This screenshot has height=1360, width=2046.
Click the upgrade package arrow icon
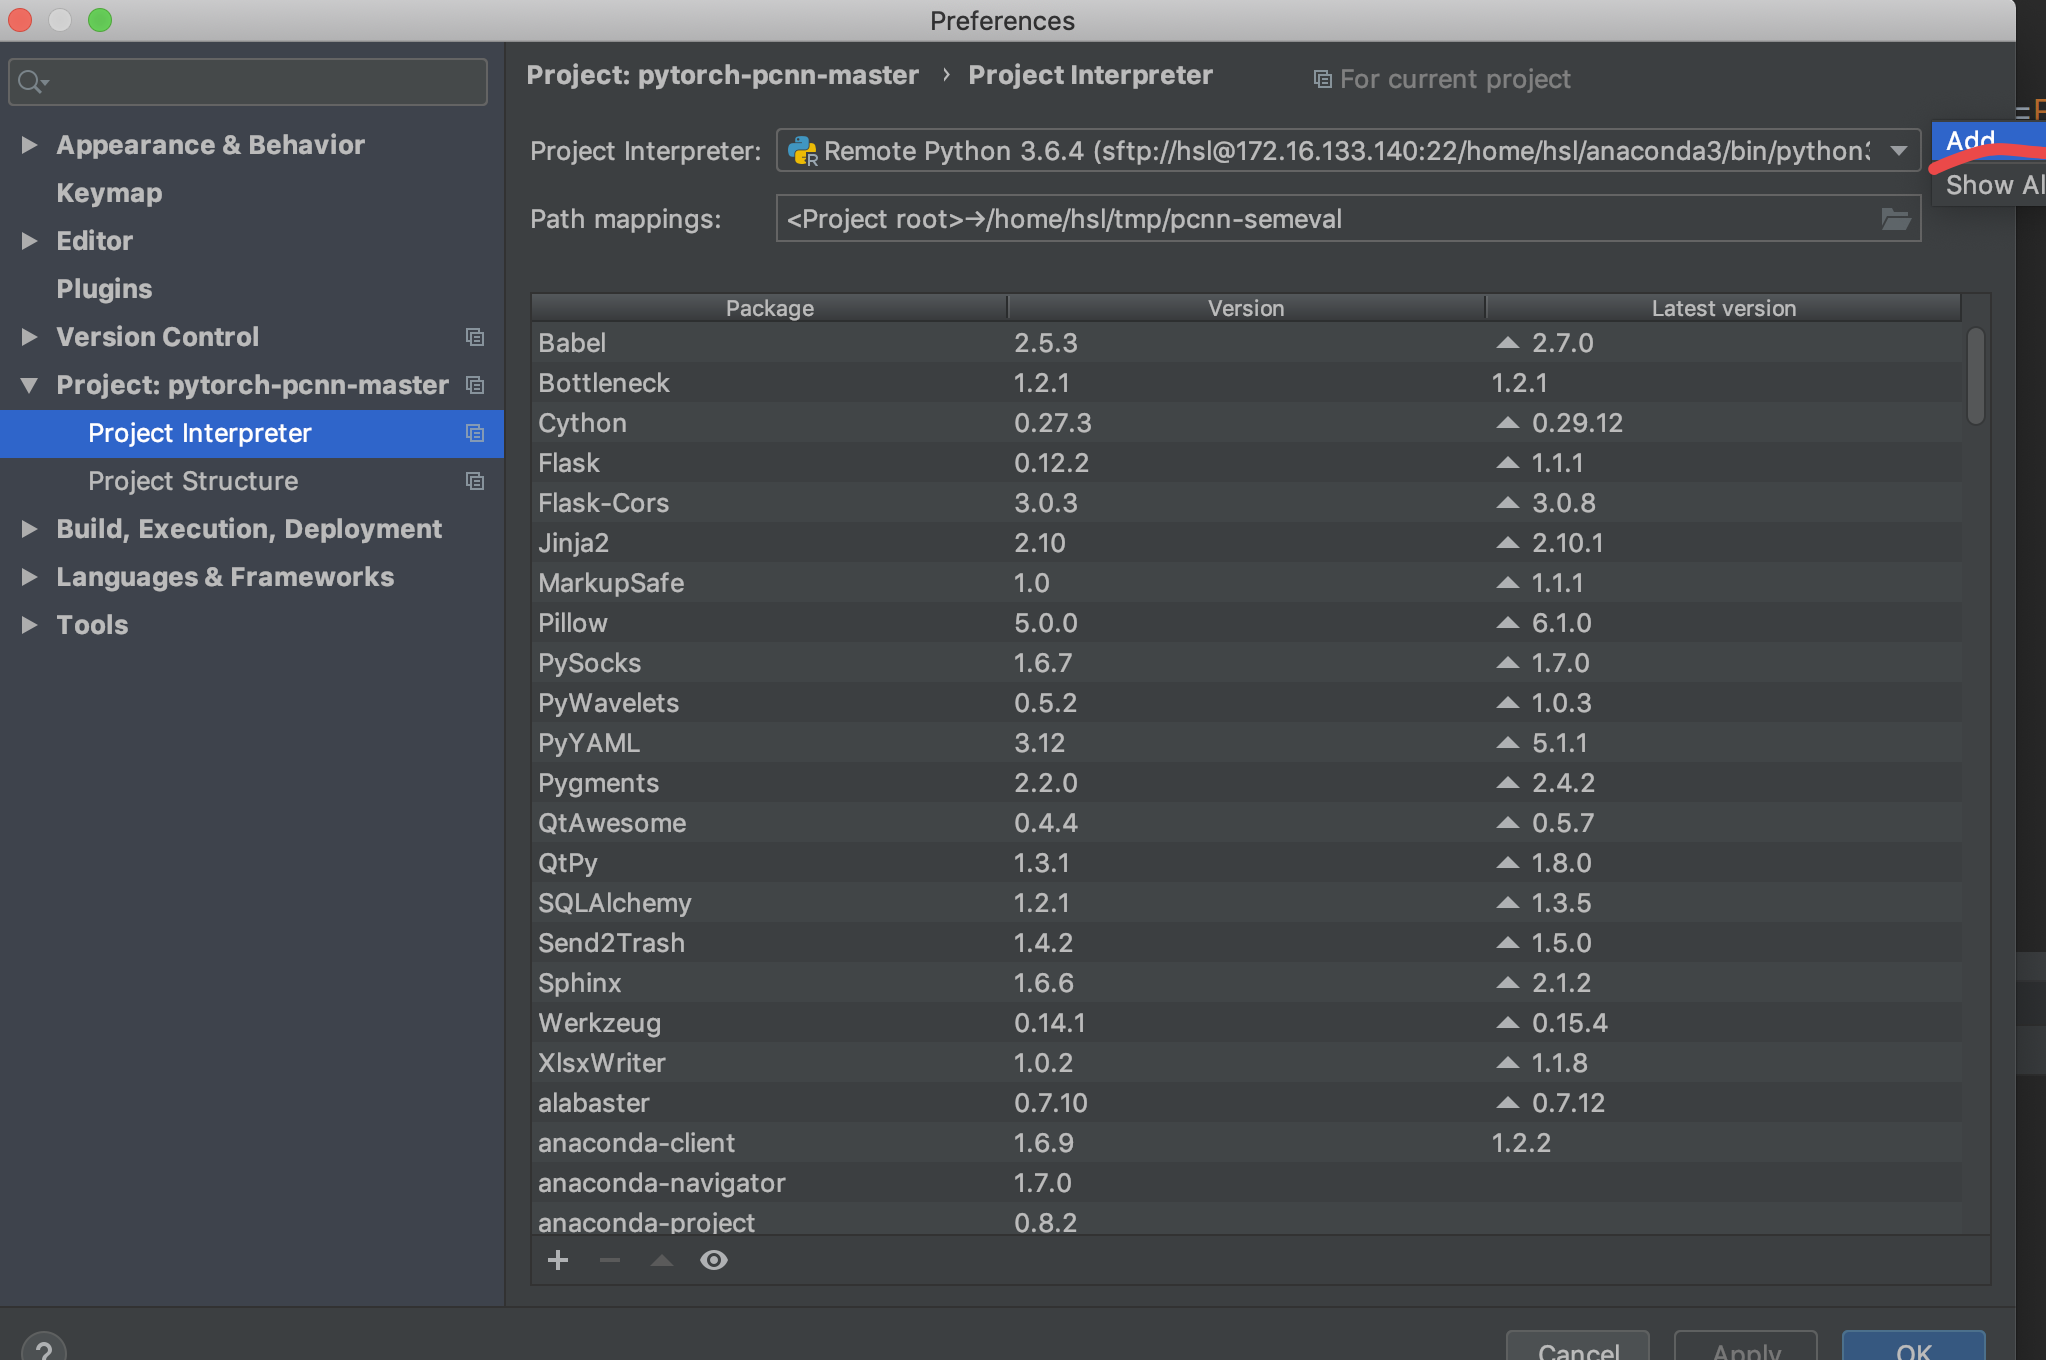[662, 1260]
